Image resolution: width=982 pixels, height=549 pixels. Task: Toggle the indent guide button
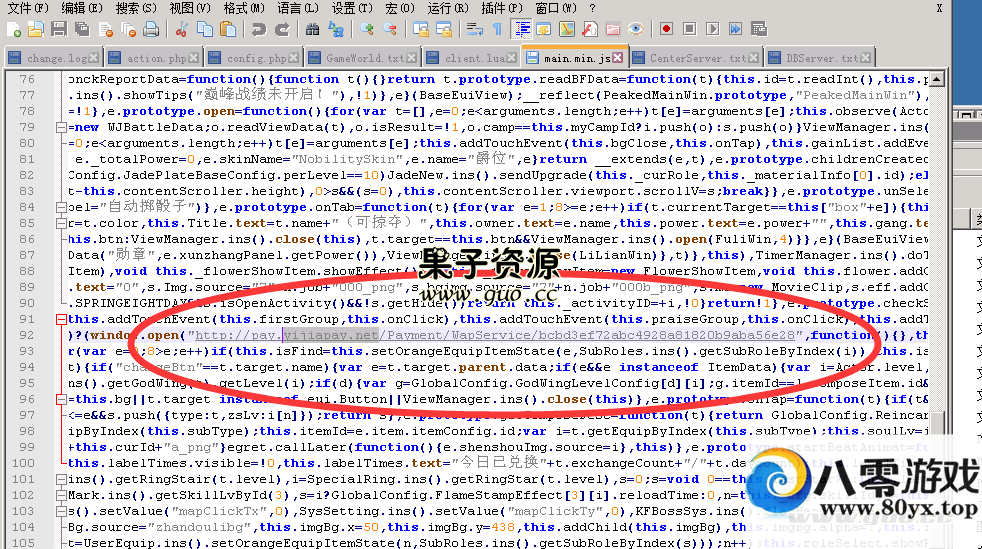point(520,29)
